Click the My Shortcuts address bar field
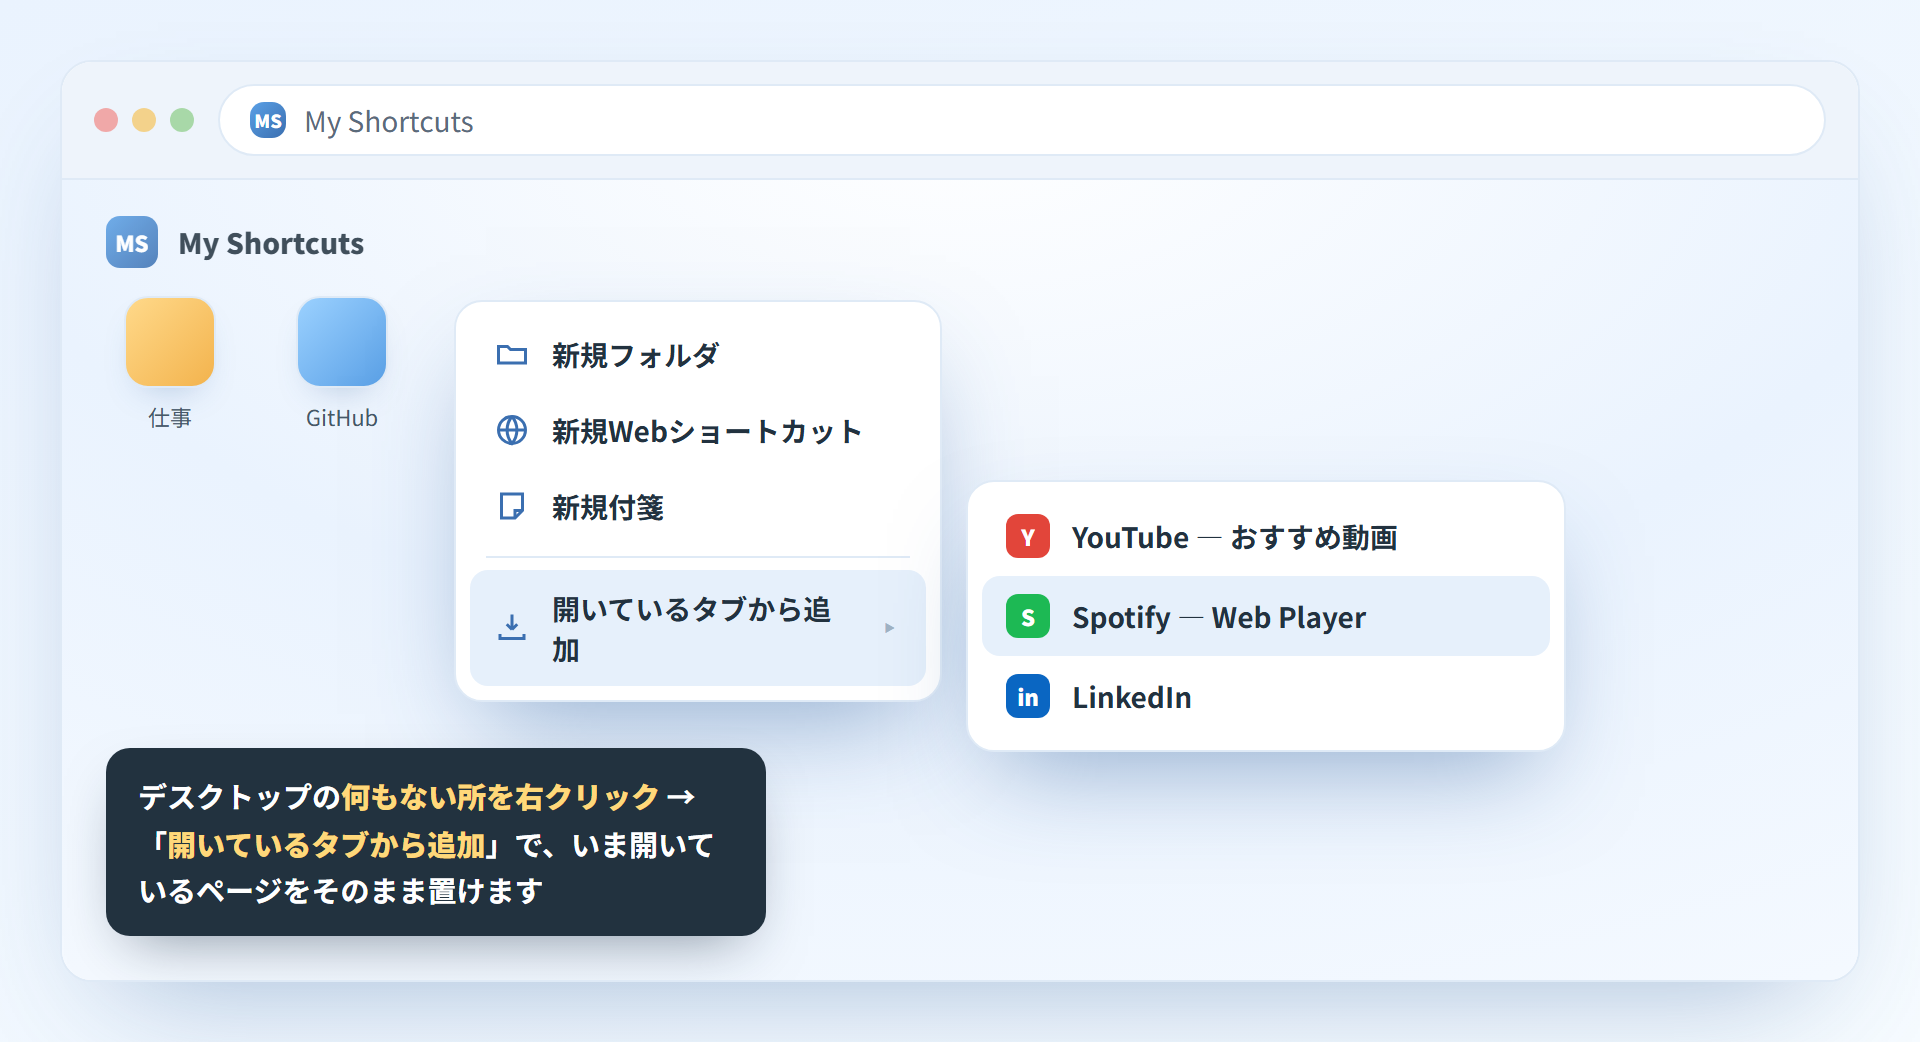Screen dimensions: 1920x1042 [x=1022, y=120]
